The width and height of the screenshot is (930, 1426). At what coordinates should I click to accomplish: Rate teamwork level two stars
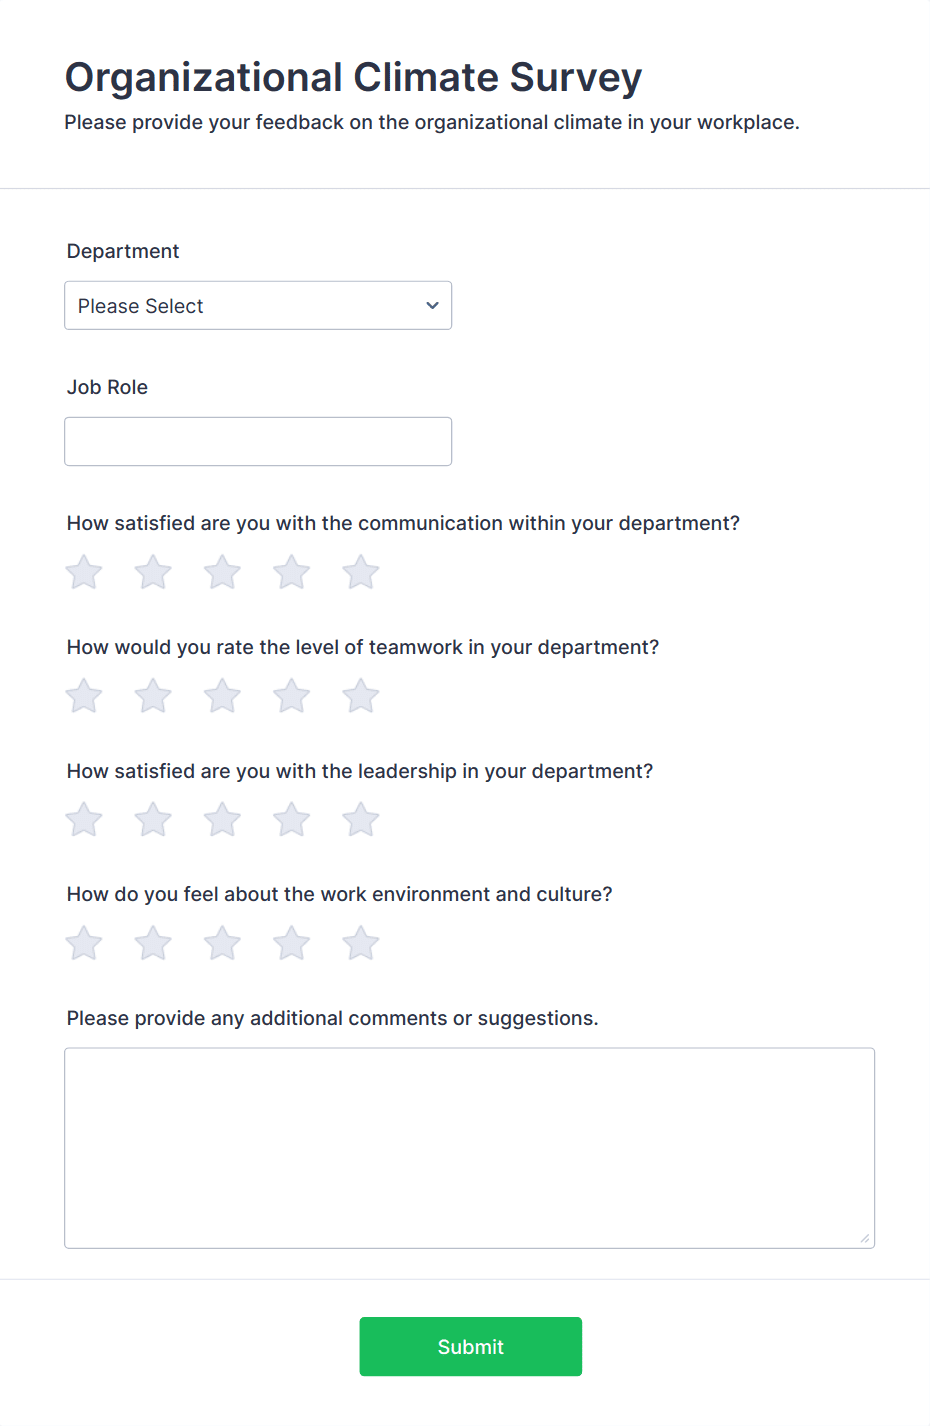coord(153,696)
